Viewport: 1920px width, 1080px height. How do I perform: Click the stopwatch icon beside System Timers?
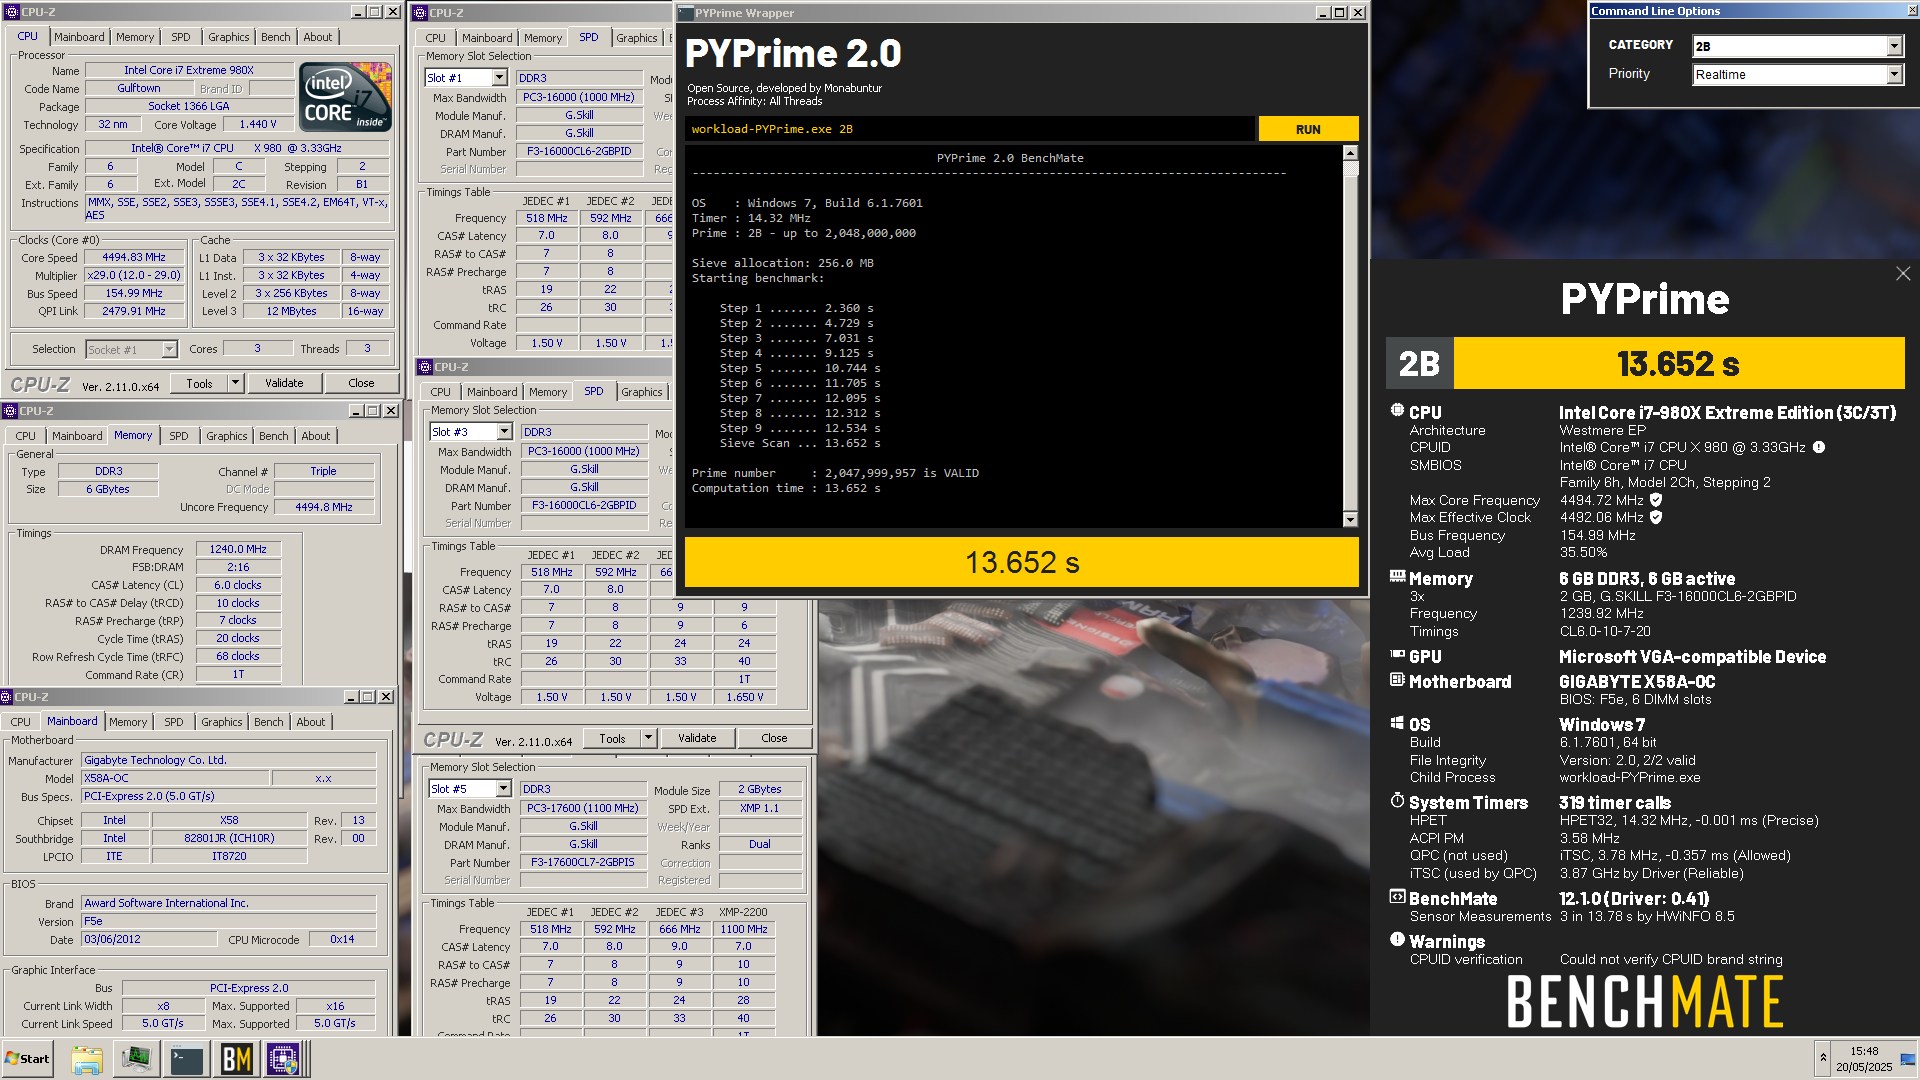tap(1397, 801)
